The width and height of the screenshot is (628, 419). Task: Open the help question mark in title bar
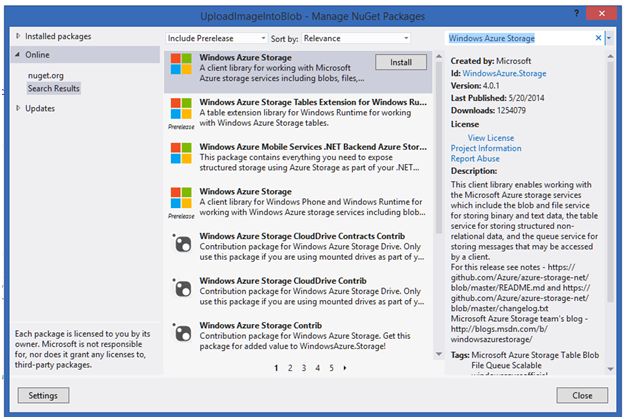(x=576, y=13)
